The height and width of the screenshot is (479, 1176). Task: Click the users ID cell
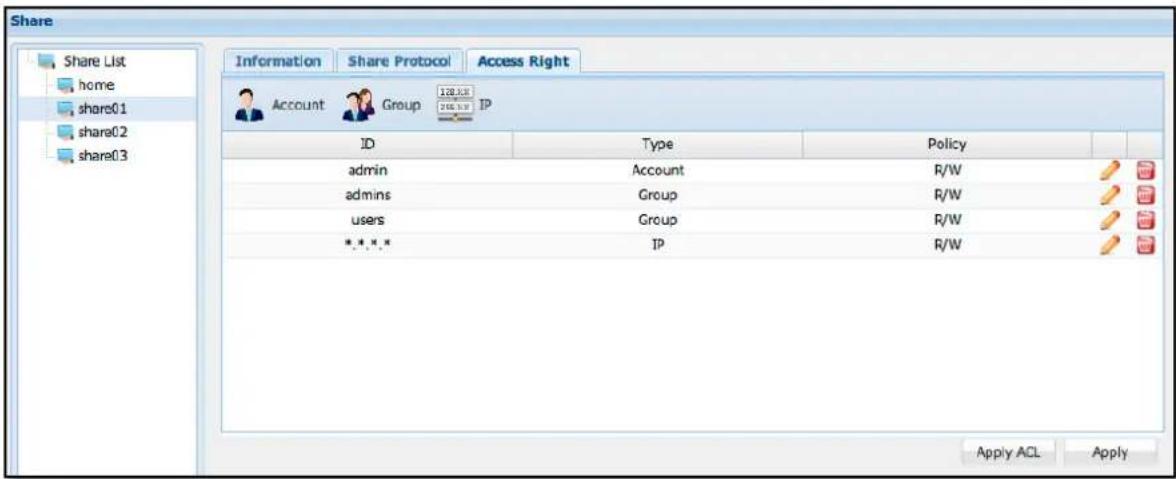tap(368, 220)
